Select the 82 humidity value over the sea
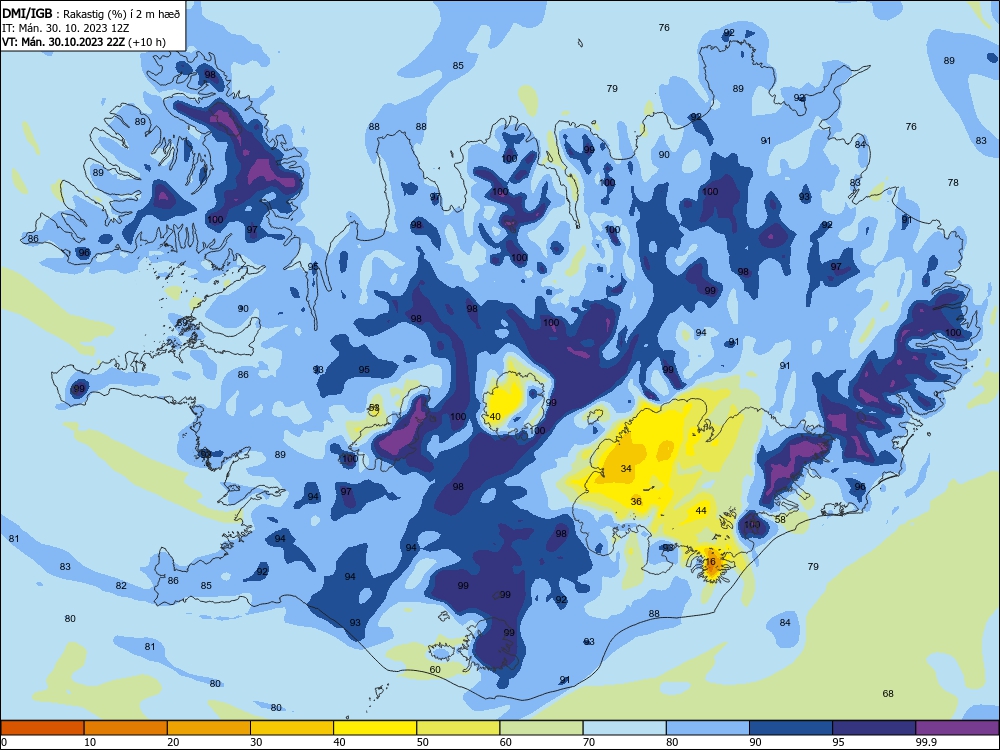The image size is (1000, 750). point(121,585)
